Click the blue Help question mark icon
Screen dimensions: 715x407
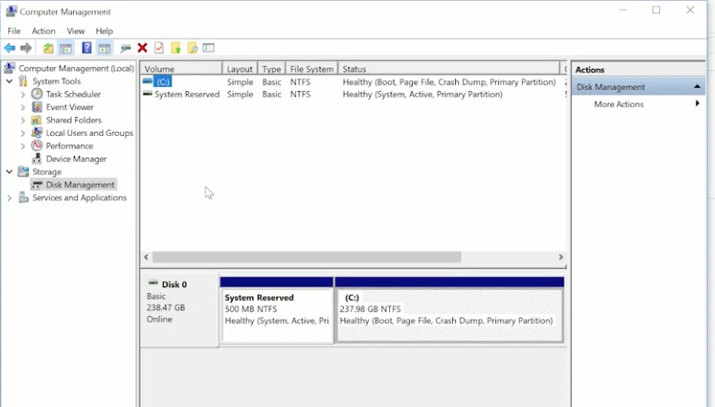(x=87, y=47)
